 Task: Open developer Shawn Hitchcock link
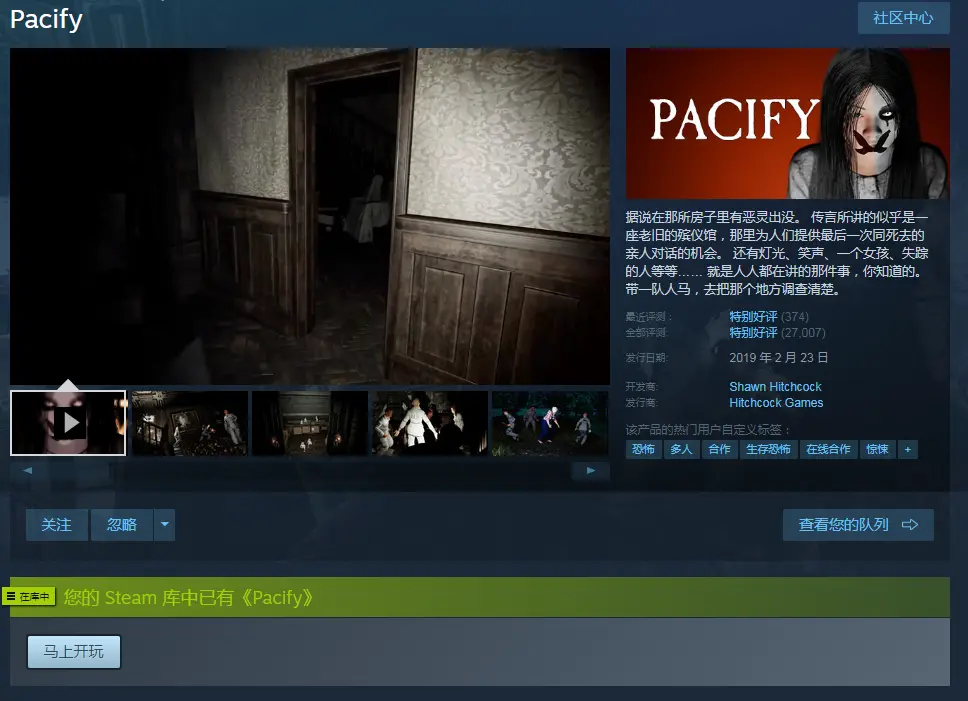[775, 387]
